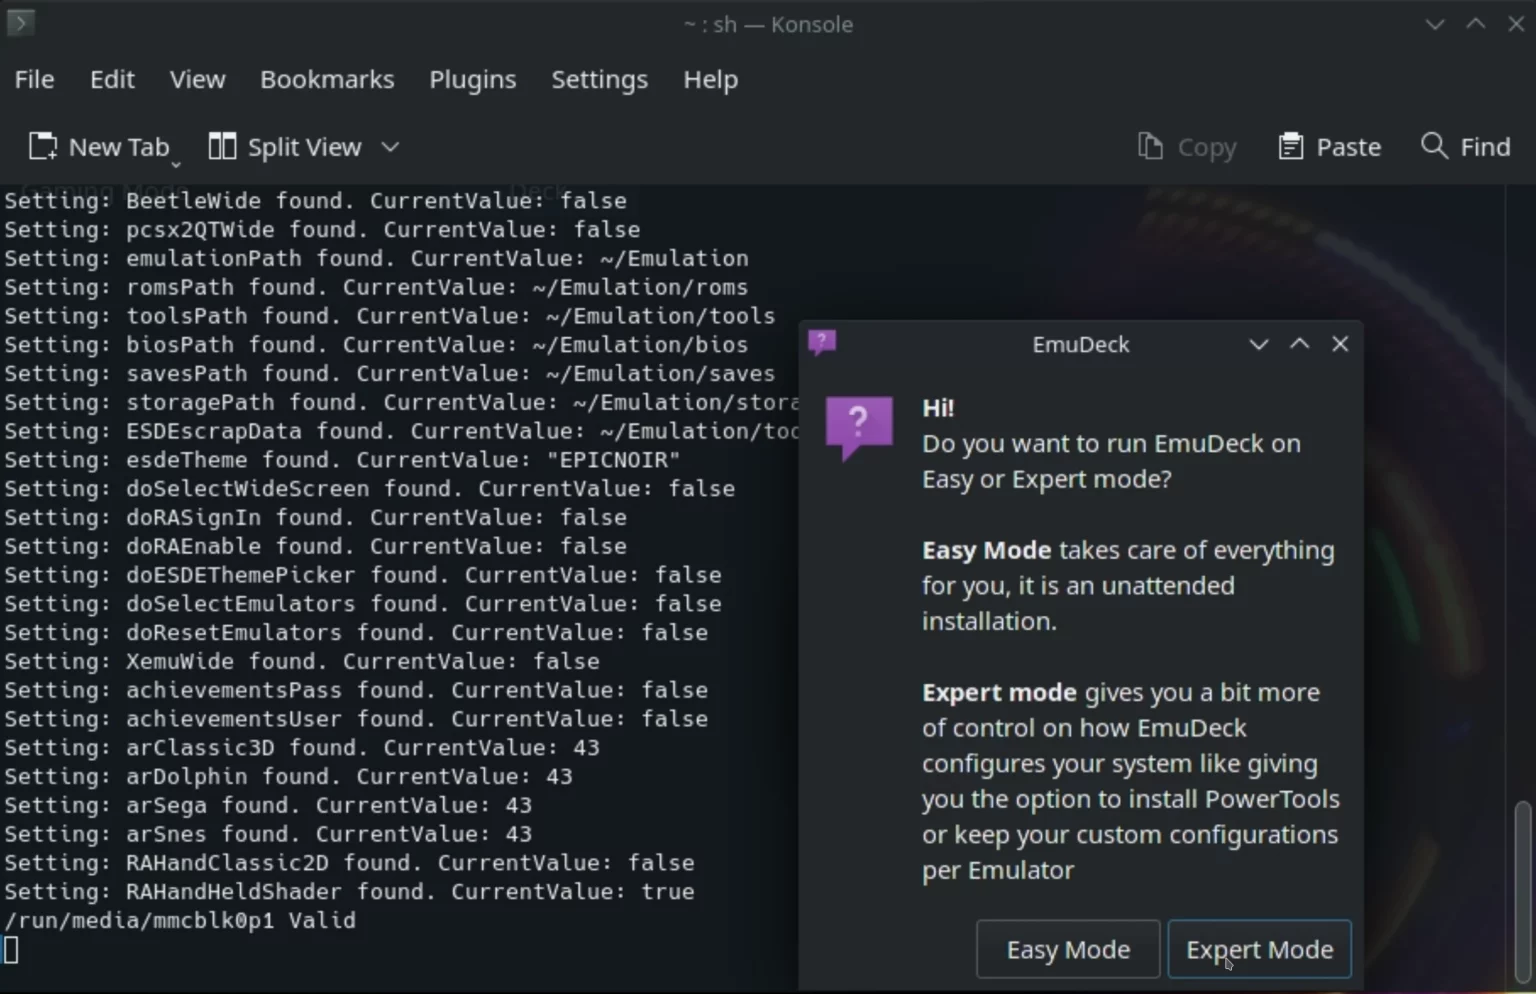Click the Copy toolbar button
Screen dimensions: 1536x994
pos(1187,147)
